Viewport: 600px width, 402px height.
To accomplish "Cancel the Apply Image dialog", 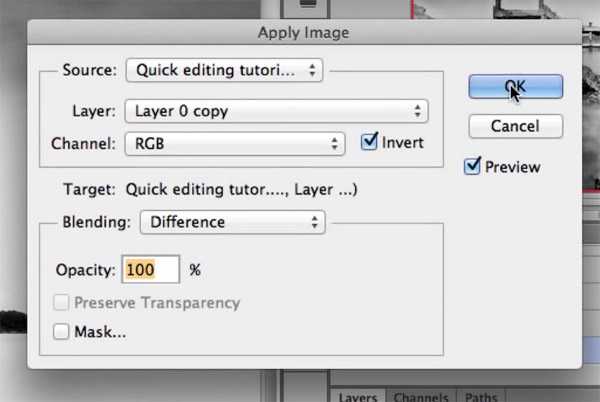I will pyautogui.click(x=515, y=127).
